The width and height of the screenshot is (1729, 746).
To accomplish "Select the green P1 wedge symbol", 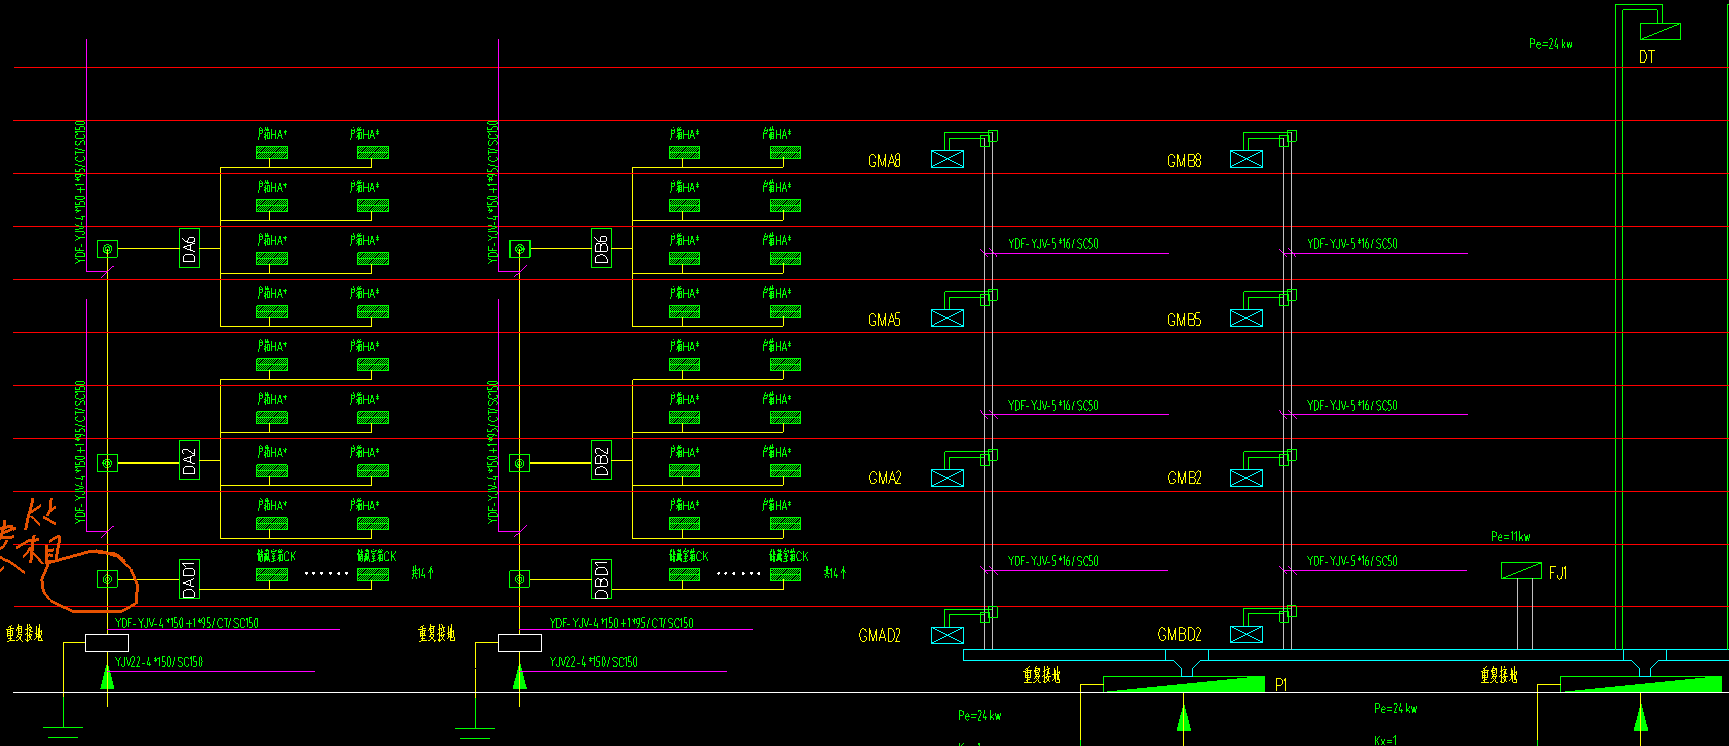I will (1184, 684).
